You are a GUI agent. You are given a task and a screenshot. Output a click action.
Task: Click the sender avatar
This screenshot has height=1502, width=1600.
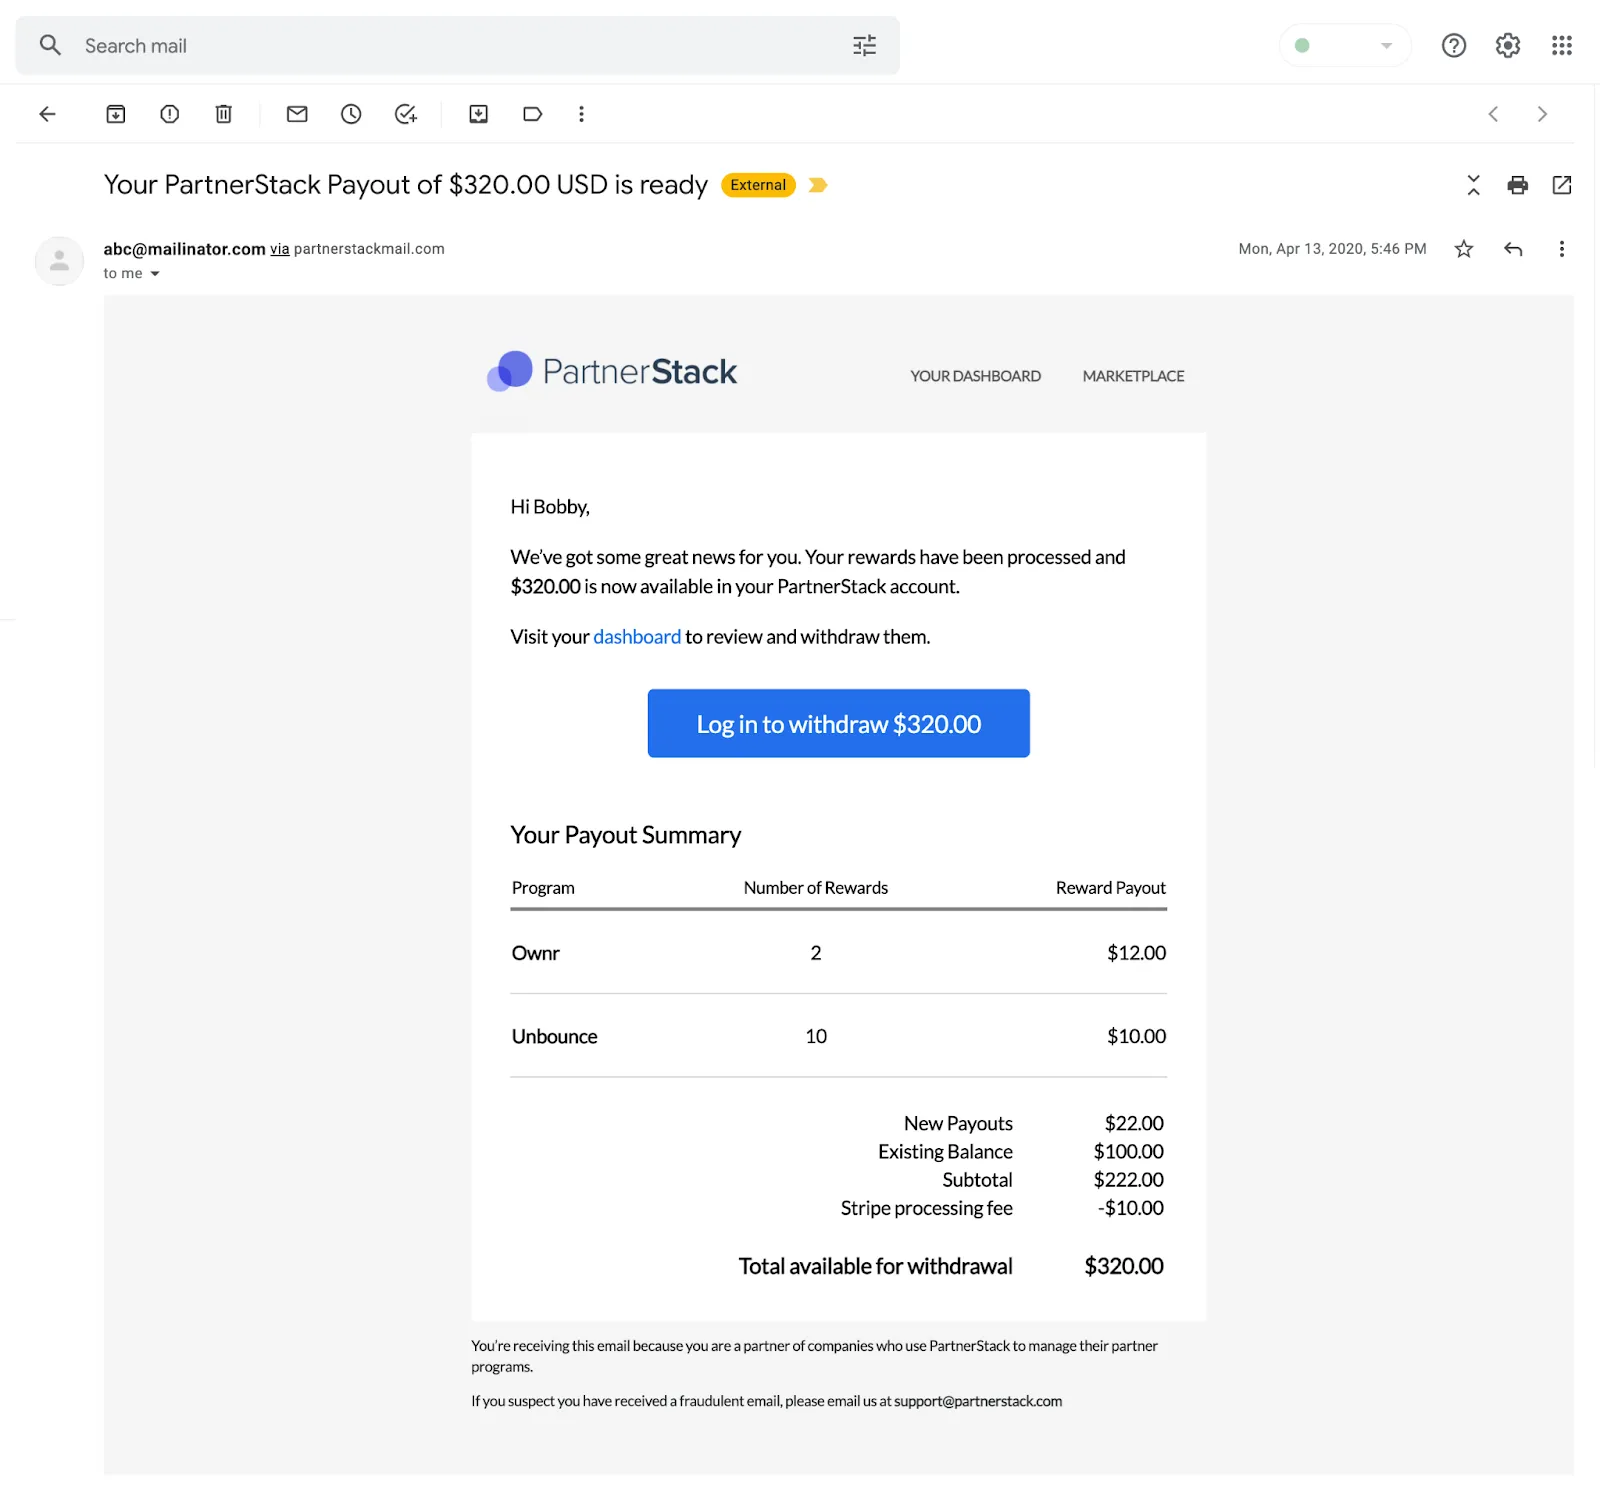coord(60,261)
